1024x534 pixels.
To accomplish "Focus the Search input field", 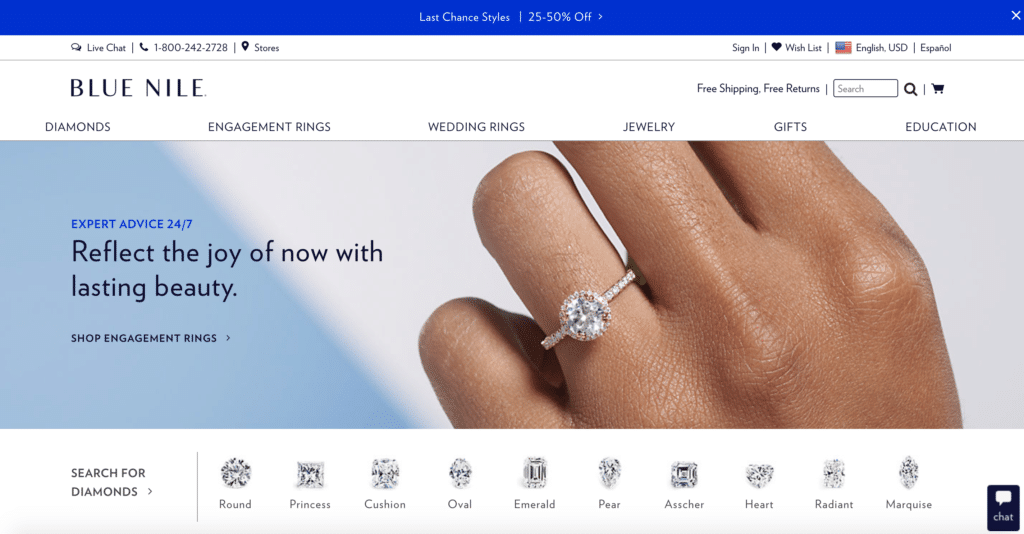I will (865, 88).
